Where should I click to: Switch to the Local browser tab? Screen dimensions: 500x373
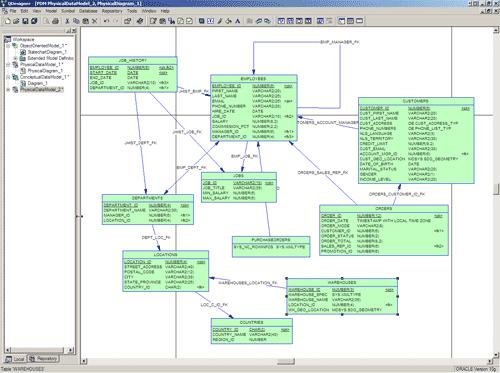click(x=16, y=359)
